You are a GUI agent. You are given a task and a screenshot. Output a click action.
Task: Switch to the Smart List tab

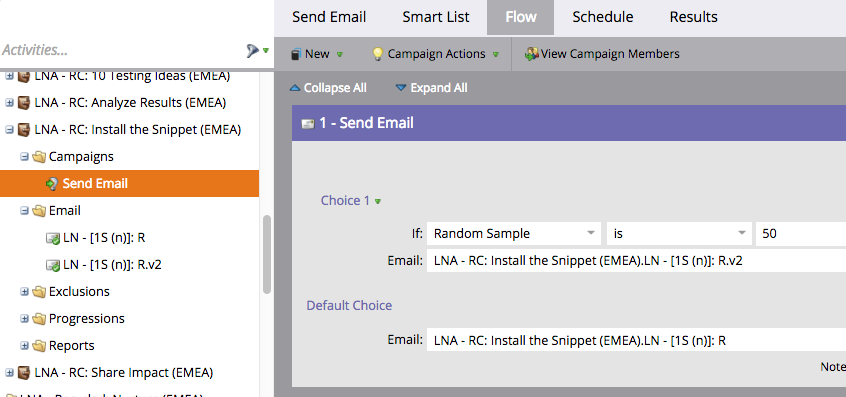tap(436, 17)
